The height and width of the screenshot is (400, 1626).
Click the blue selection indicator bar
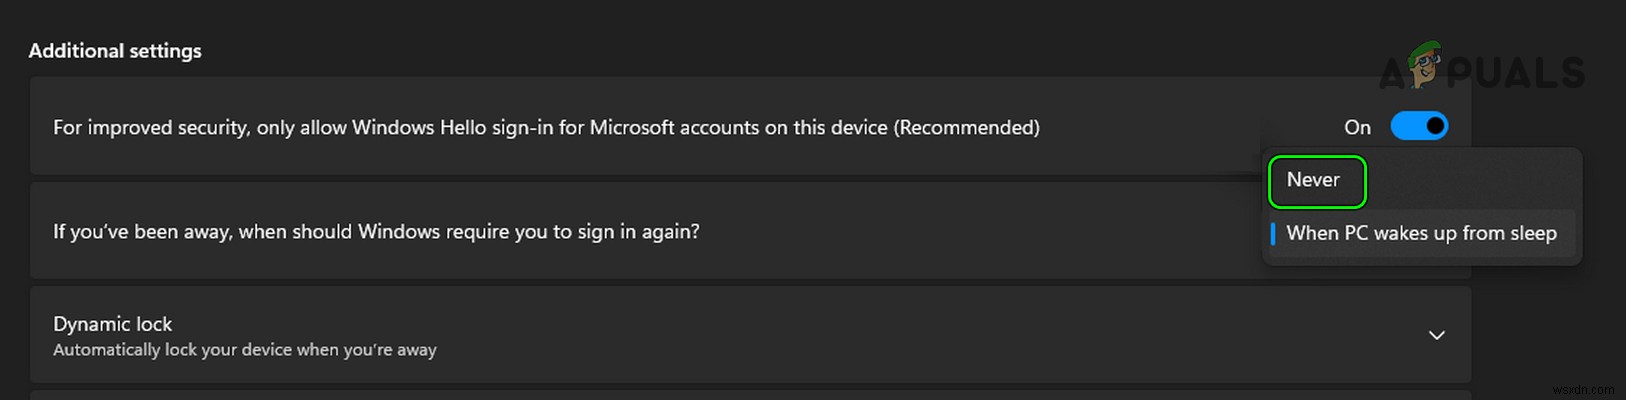tap(1272, 233)
